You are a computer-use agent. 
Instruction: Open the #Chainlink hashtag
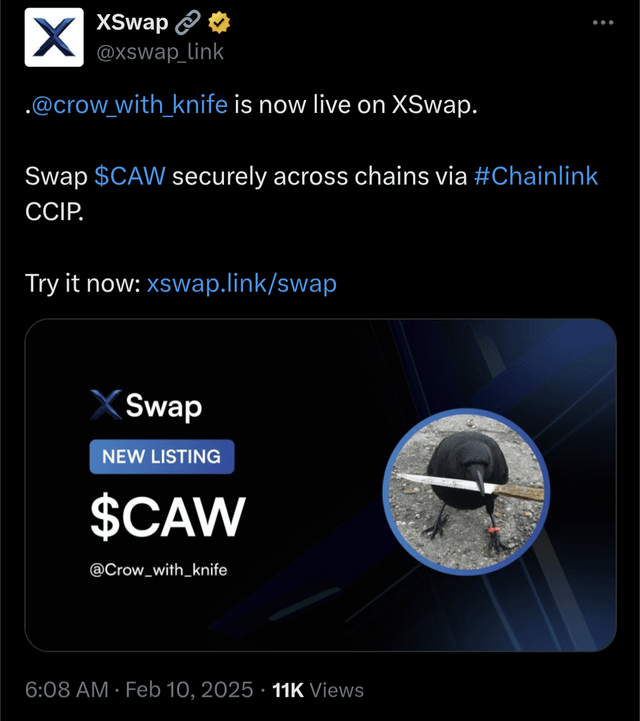tap(536, 176)
